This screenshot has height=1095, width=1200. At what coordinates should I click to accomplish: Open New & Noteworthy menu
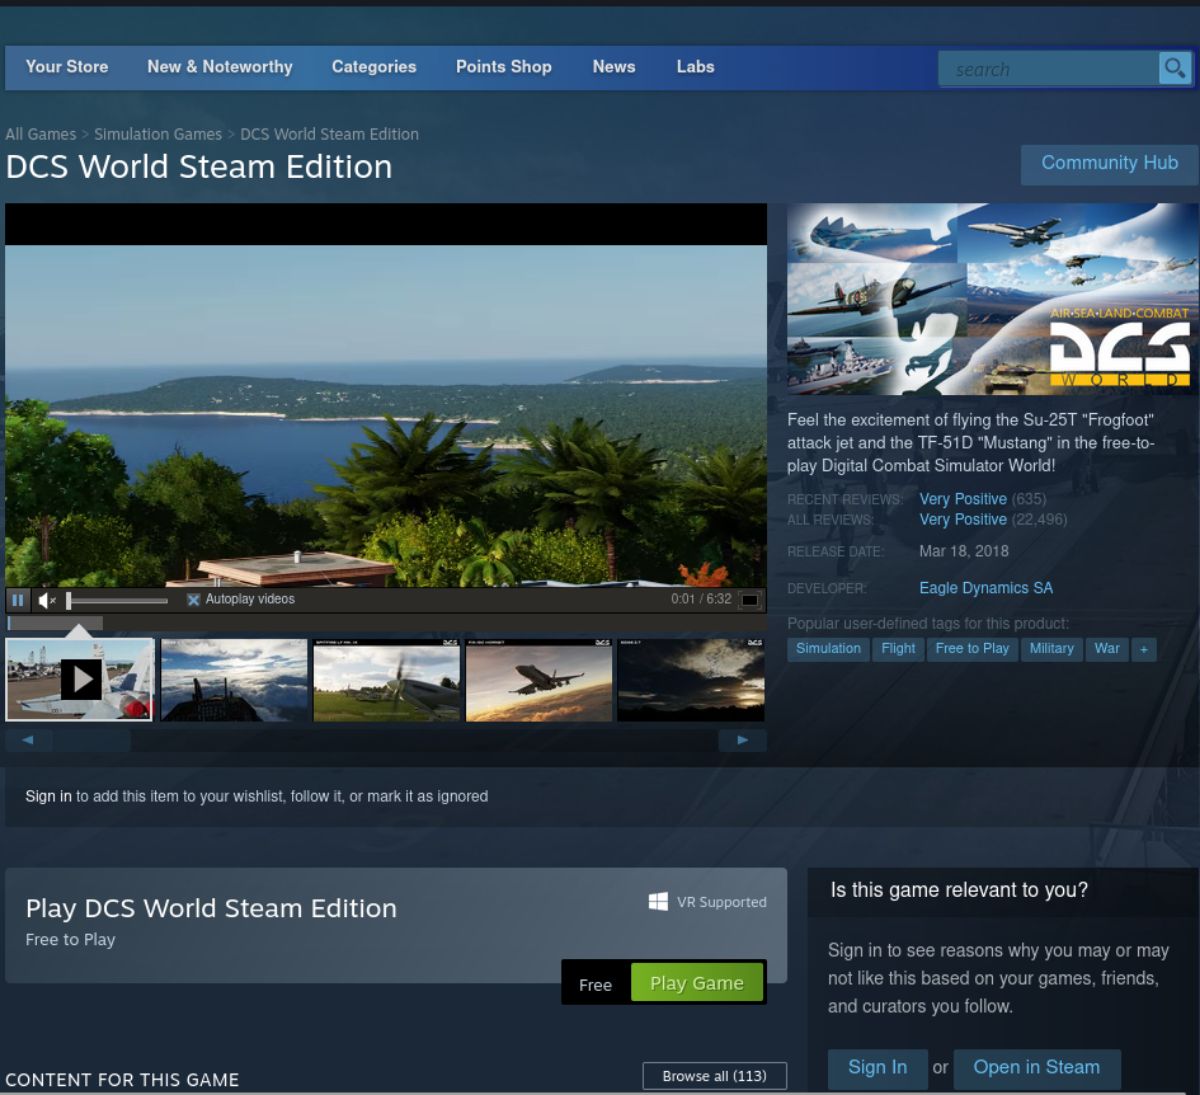click(x=220, y=67)
